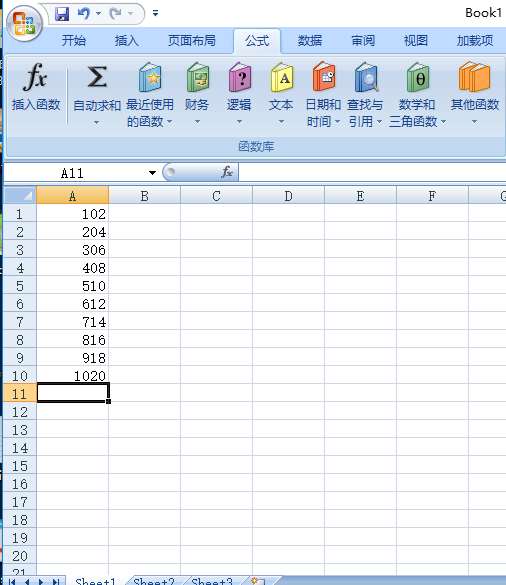
Task: Click the fx button in the formula bar
Action: coord(227,172)
